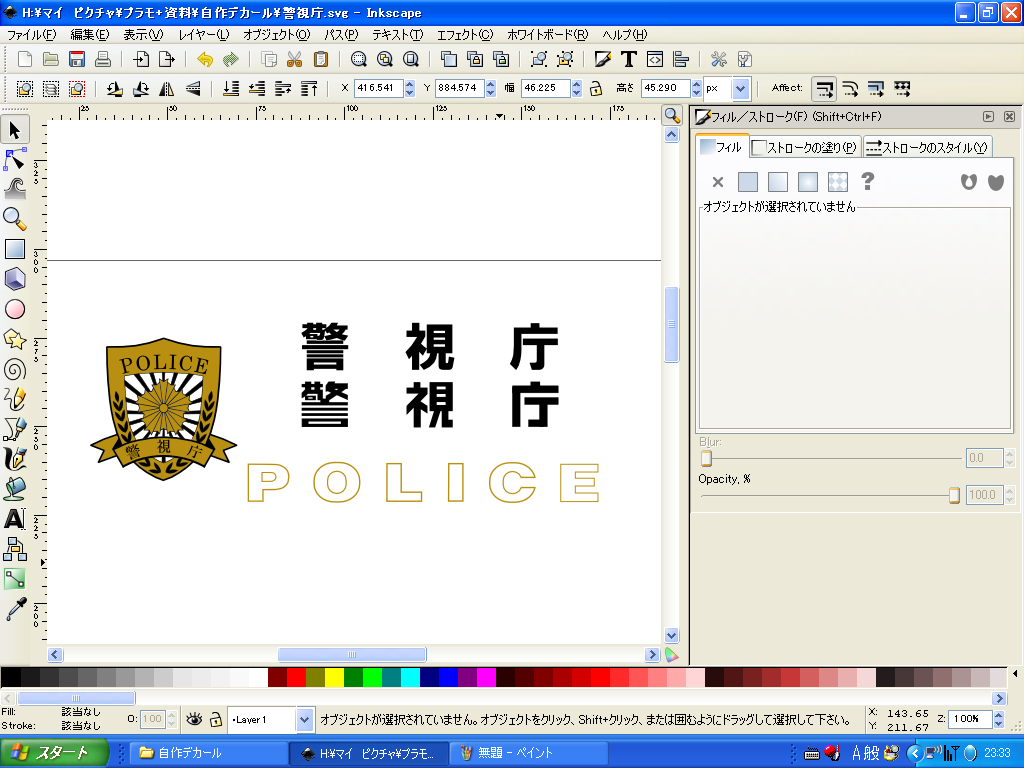
Task: Toggle Affect stroke width scaling button
Action: [824, 88]
